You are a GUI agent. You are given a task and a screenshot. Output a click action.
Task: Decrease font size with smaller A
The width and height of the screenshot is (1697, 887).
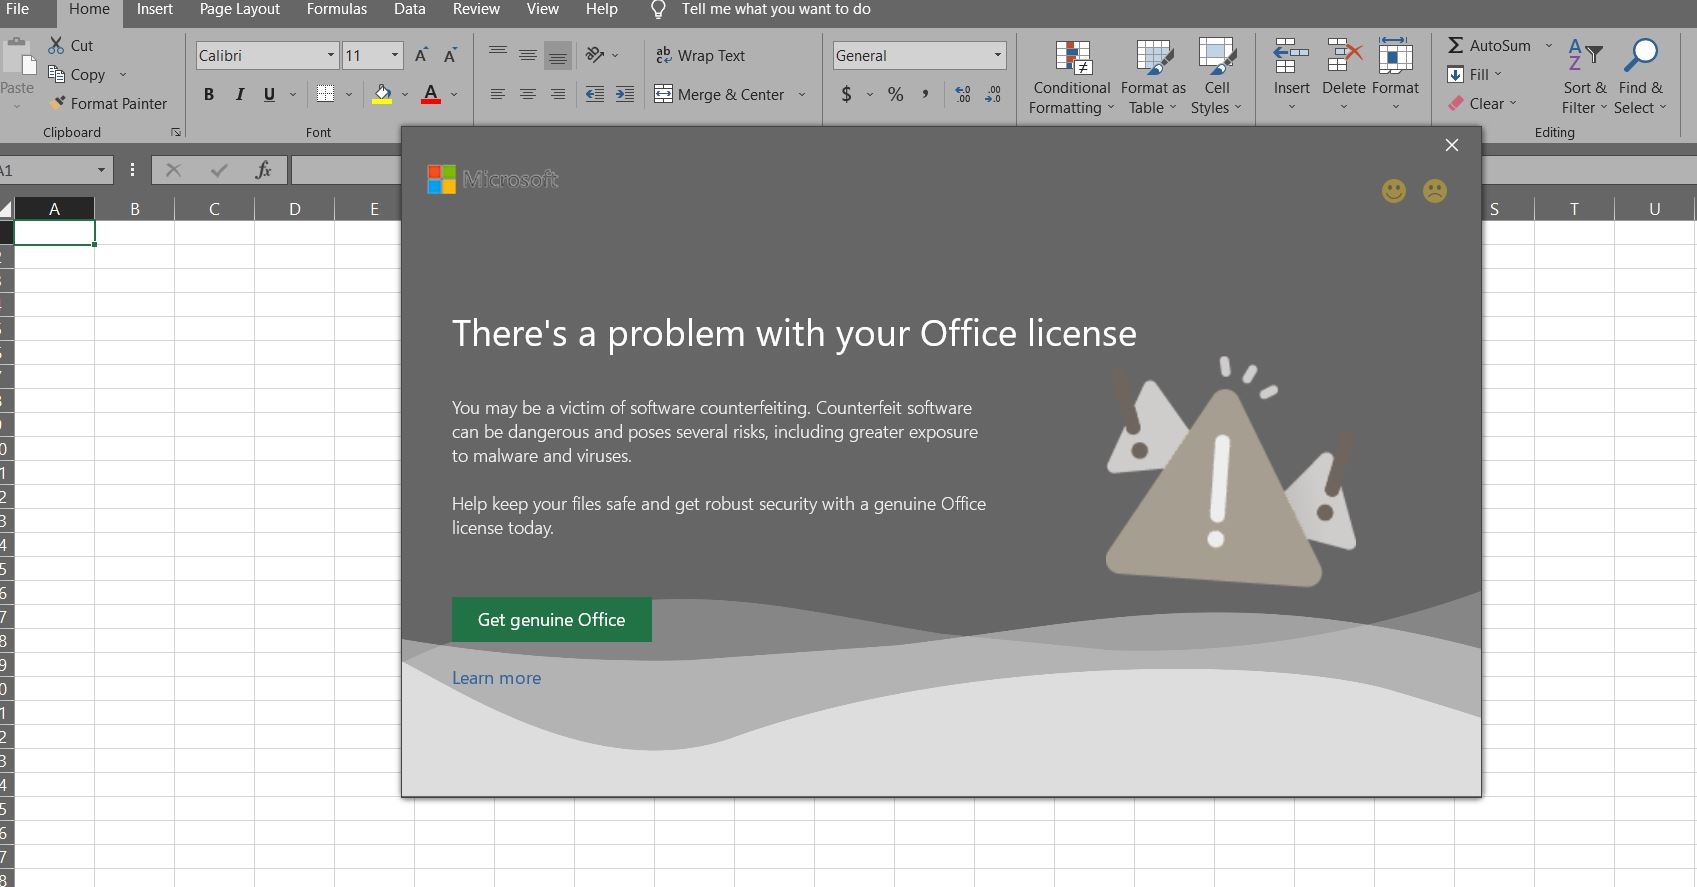450,55
